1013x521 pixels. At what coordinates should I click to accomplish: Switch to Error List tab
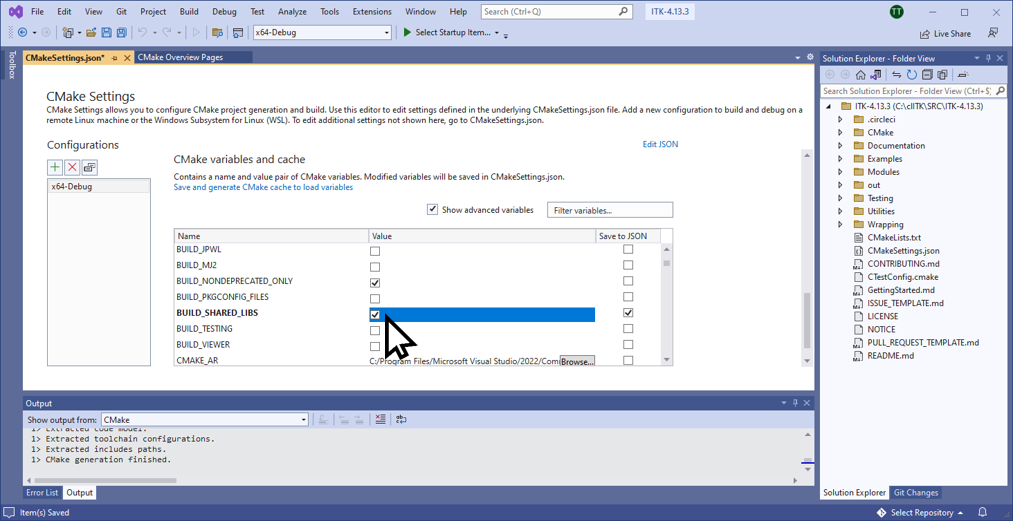click(x=42, y=493)
